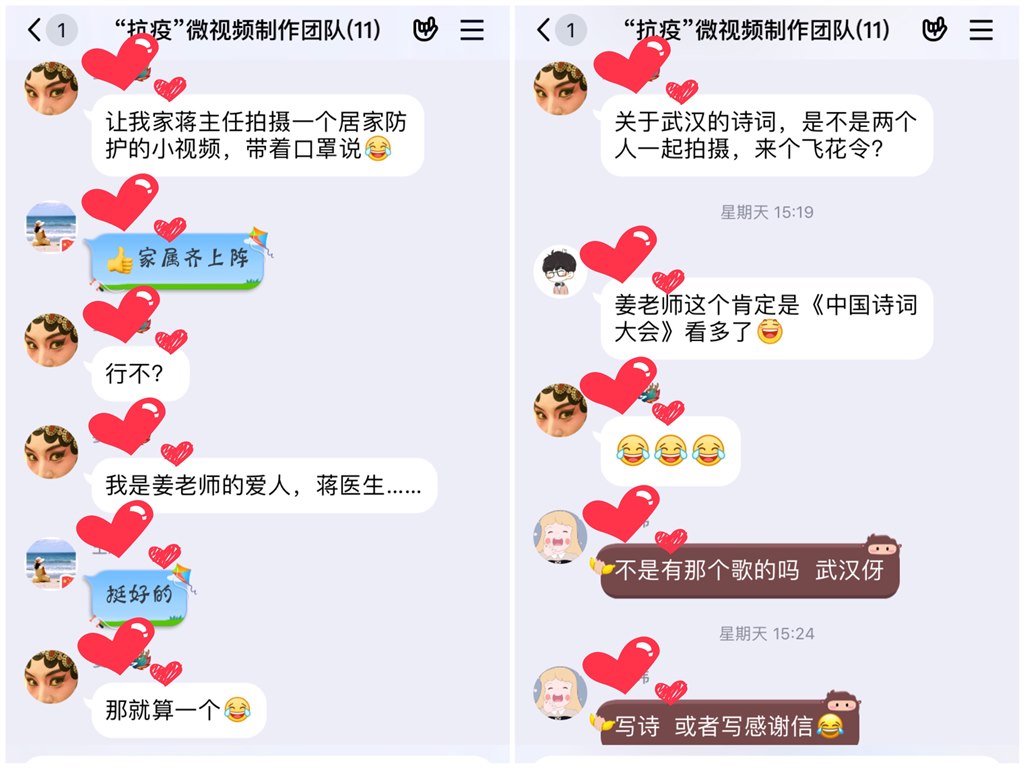
Task: Open hamburger menu in left chat header
Action: [x=472, y=30]
